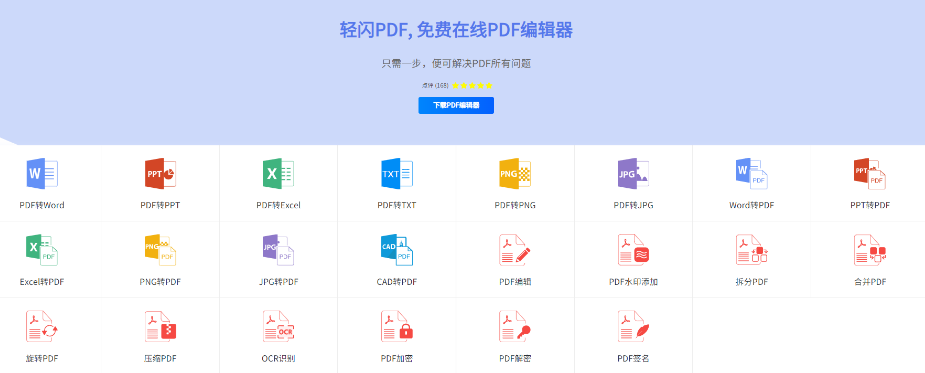The width and height of the screenshot is (925, 373).
Task: Click the PDF加密 label text
Action: [397, 358]
